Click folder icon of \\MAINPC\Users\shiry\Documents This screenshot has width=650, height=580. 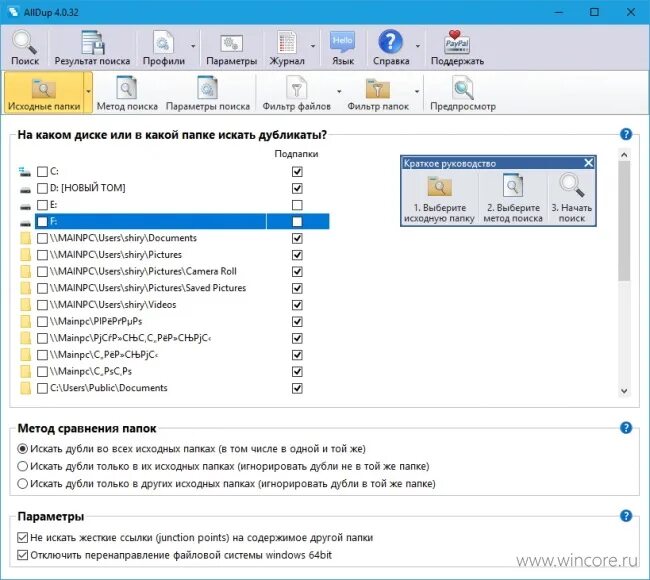[x=26, y=238]
